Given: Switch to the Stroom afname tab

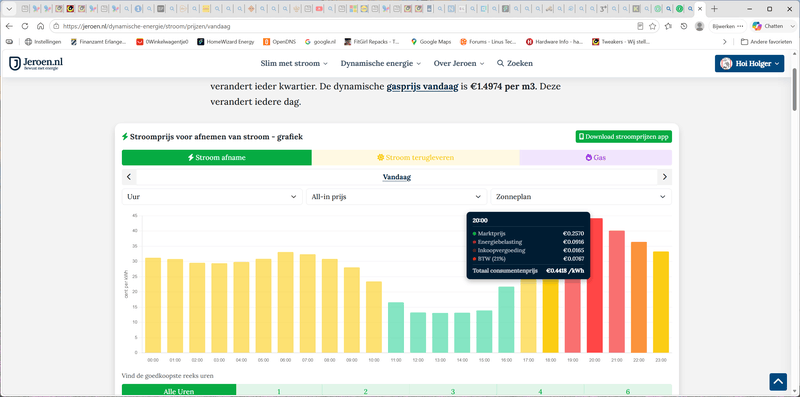Looking at the screenshot, I should [216, 158].
